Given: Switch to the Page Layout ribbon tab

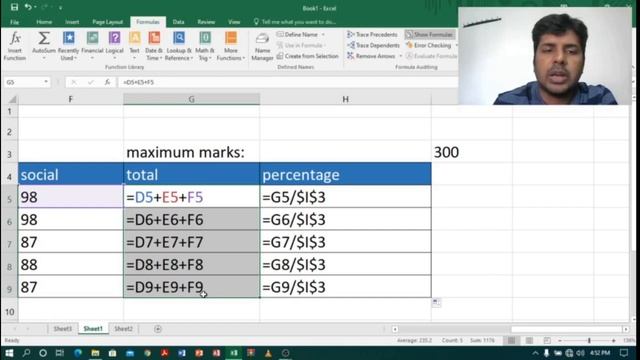Looking at the screenshot, I should click(107, 22).
